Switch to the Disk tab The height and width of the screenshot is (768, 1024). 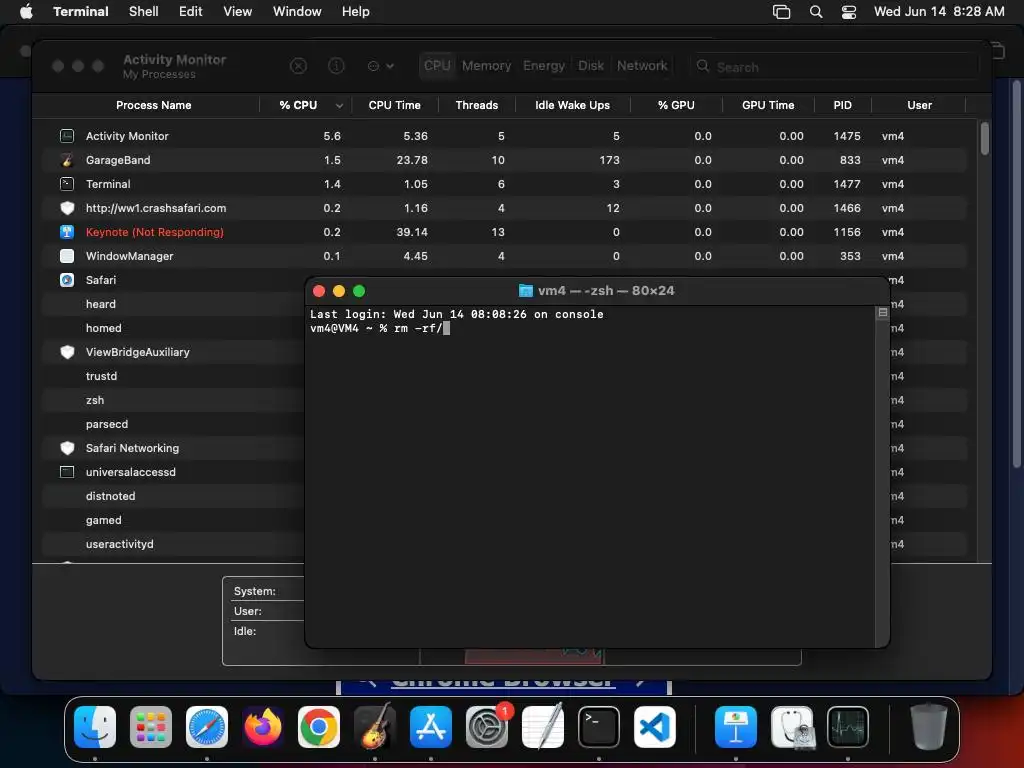[x=591, y=66]
